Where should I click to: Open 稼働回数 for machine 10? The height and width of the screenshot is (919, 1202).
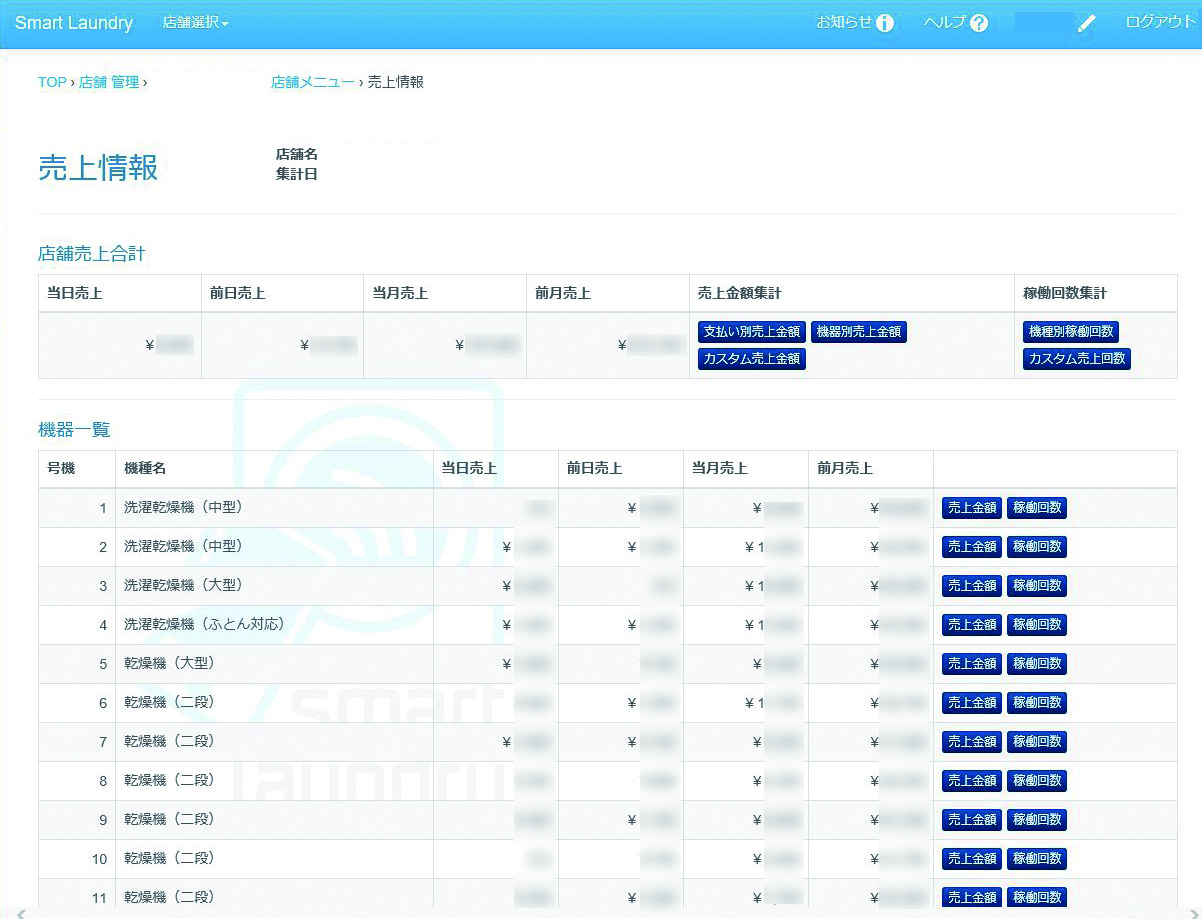click(1037, 859)
